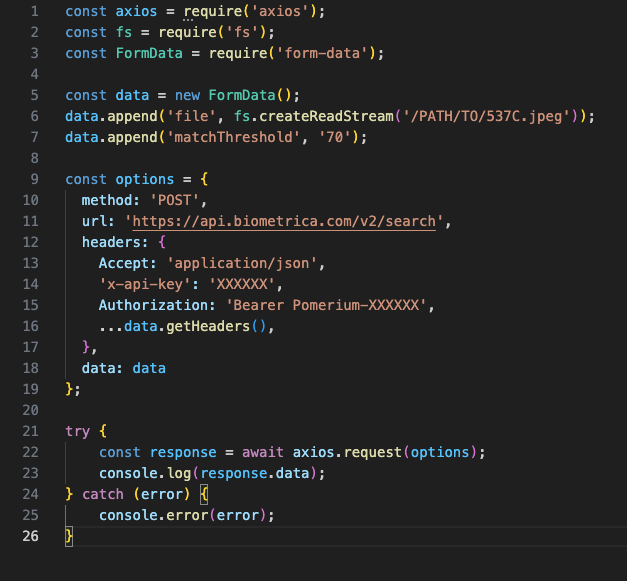627x581 pixels.
Task: Click the 'await' keyword on line 22
Action: point(263,452)
